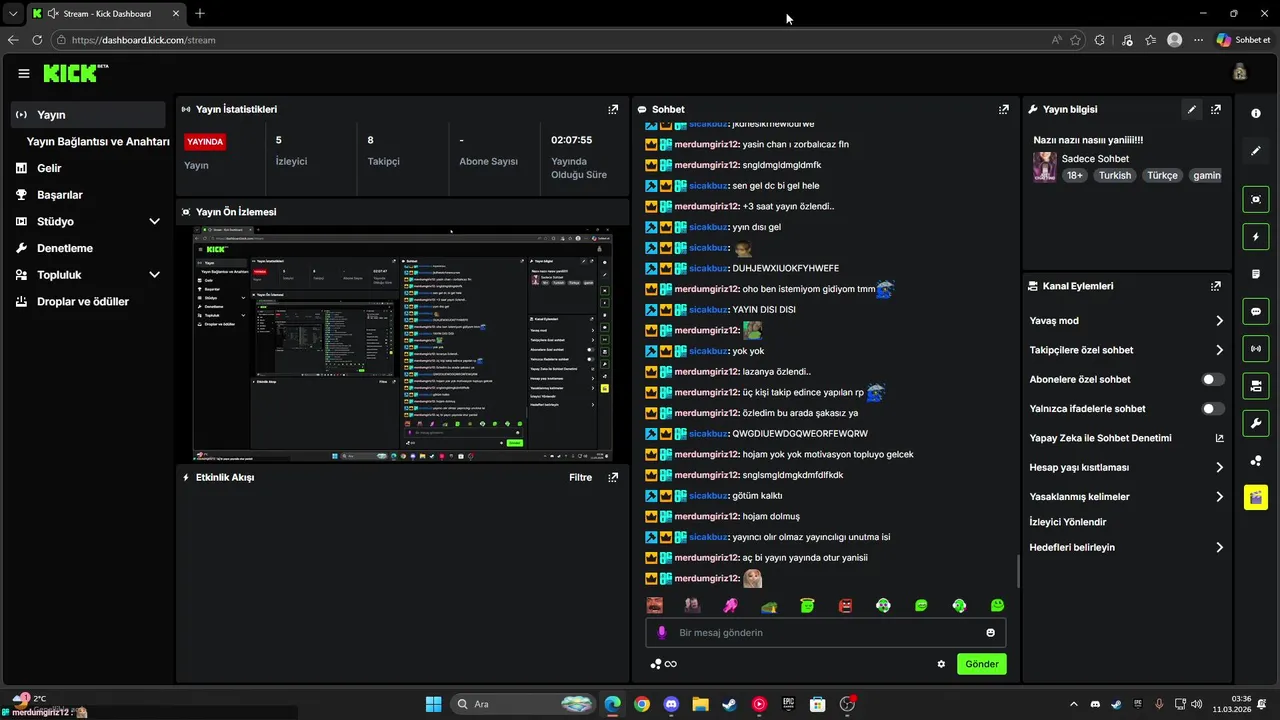Open Yasaklanmış kelimeler options
This screenshot has width=1280, height=720.
click(1219, 497)
